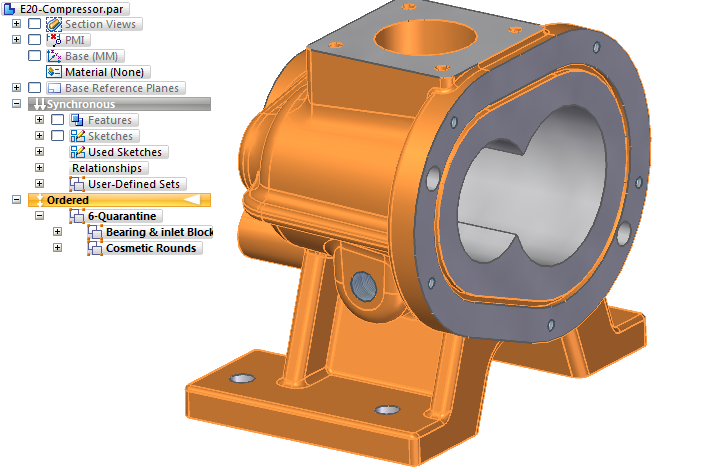Viewport: 711px width, 472px height.
Task: Click the Synchronous mode header icon
Action: pos(39,104)
